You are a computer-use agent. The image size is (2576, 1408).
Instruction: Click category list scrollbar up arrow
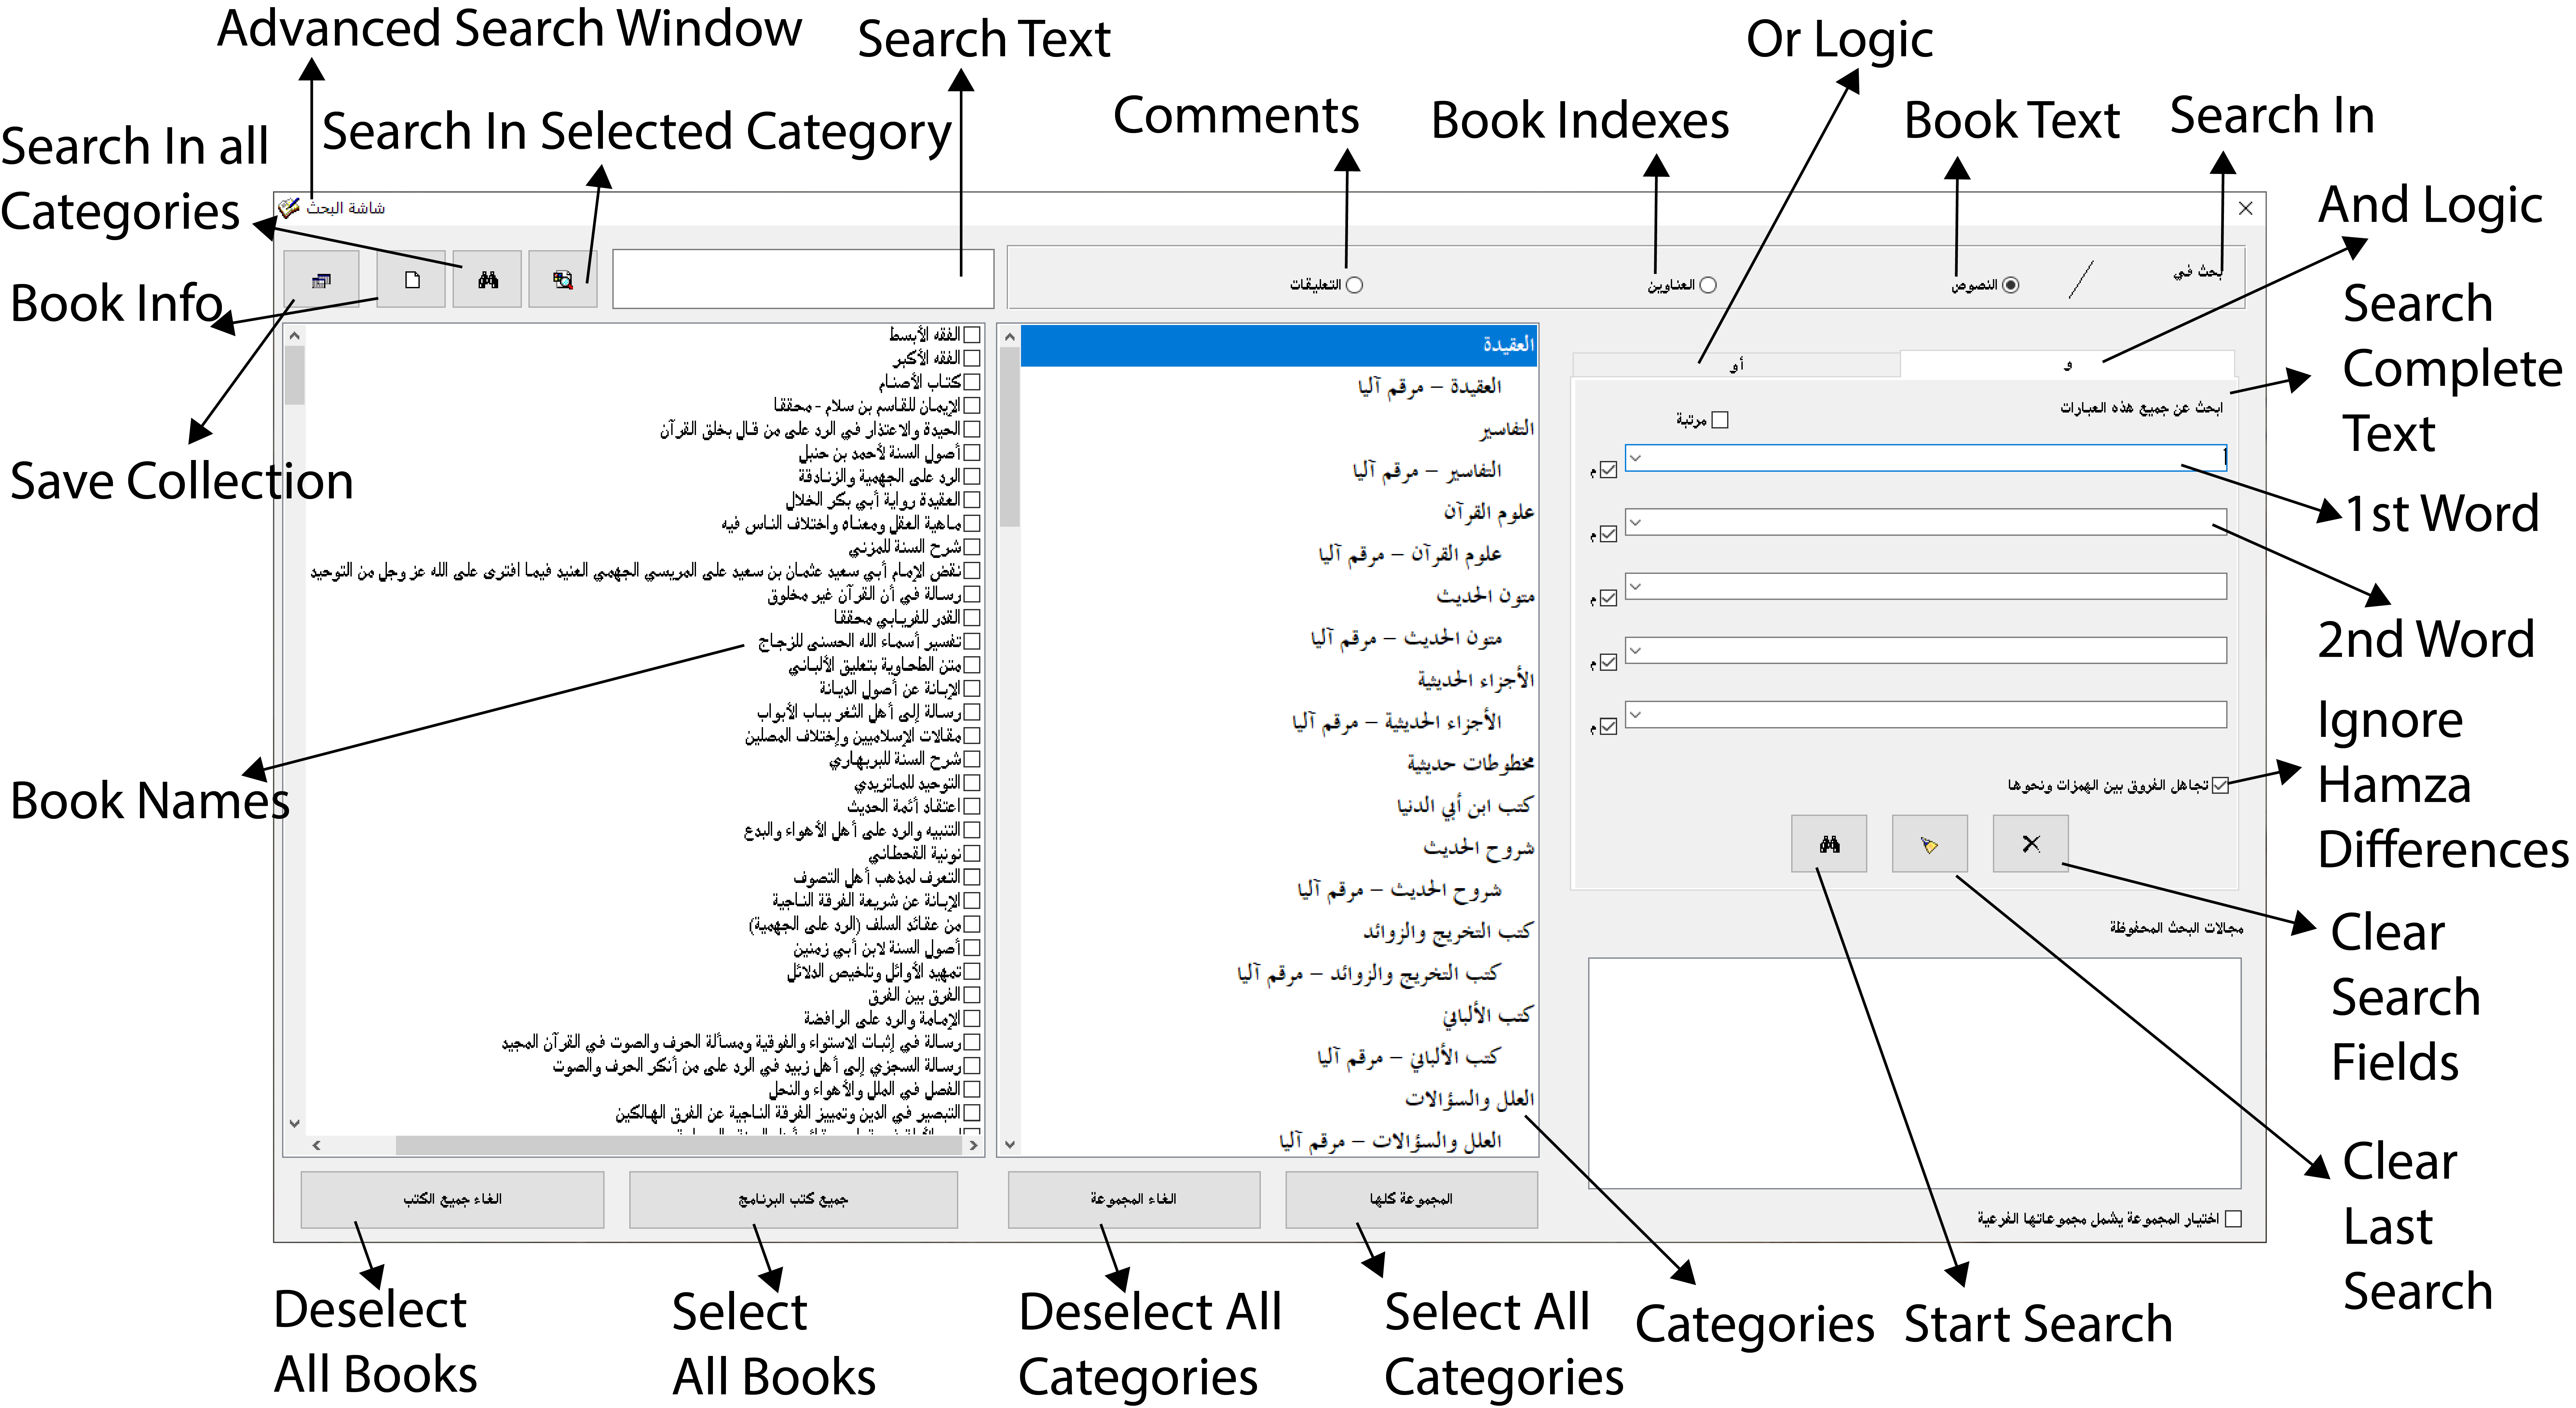[1010, 337]
